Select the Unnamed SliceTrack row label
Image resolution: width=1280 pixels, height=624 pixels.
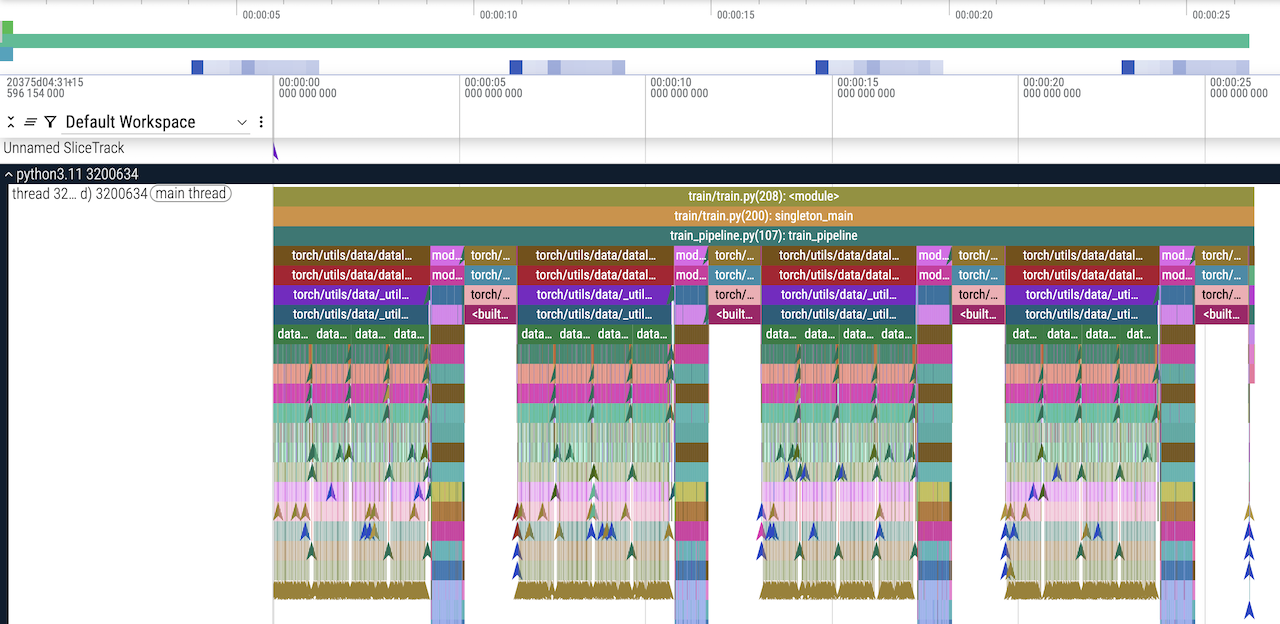(64, 148)
